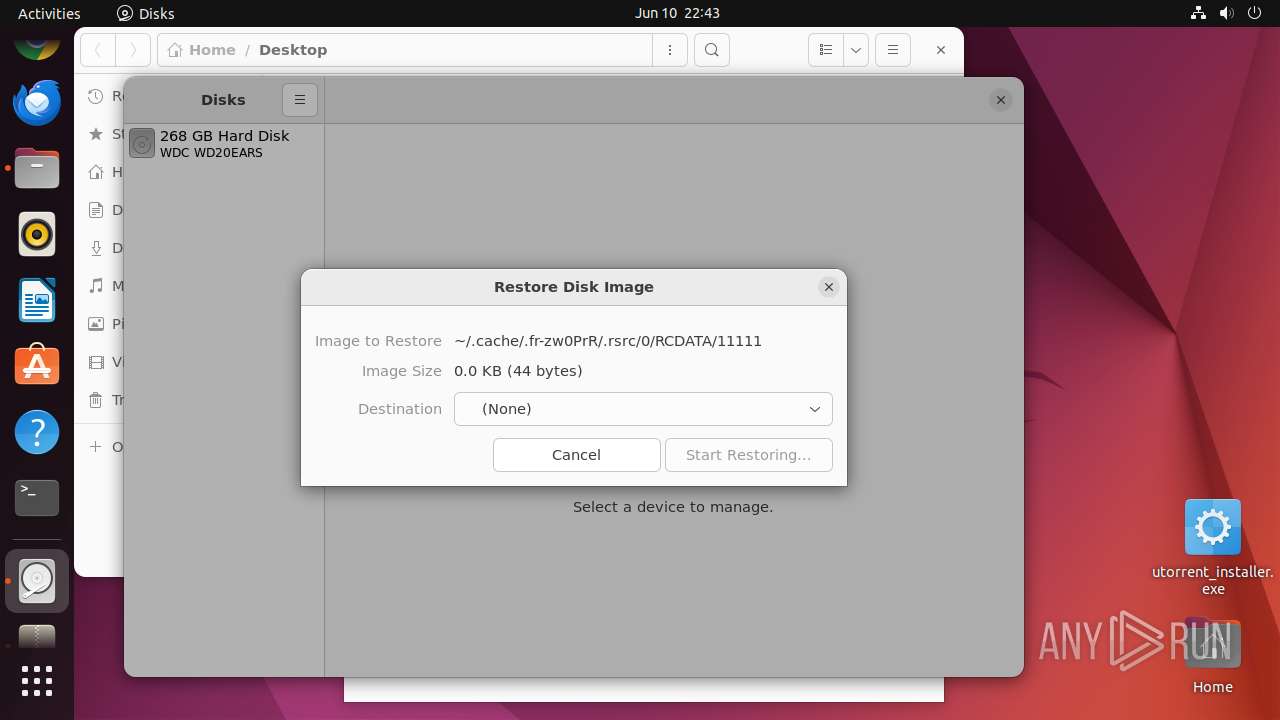Click the Documents icon in Files sidebar

coord(96,210)
